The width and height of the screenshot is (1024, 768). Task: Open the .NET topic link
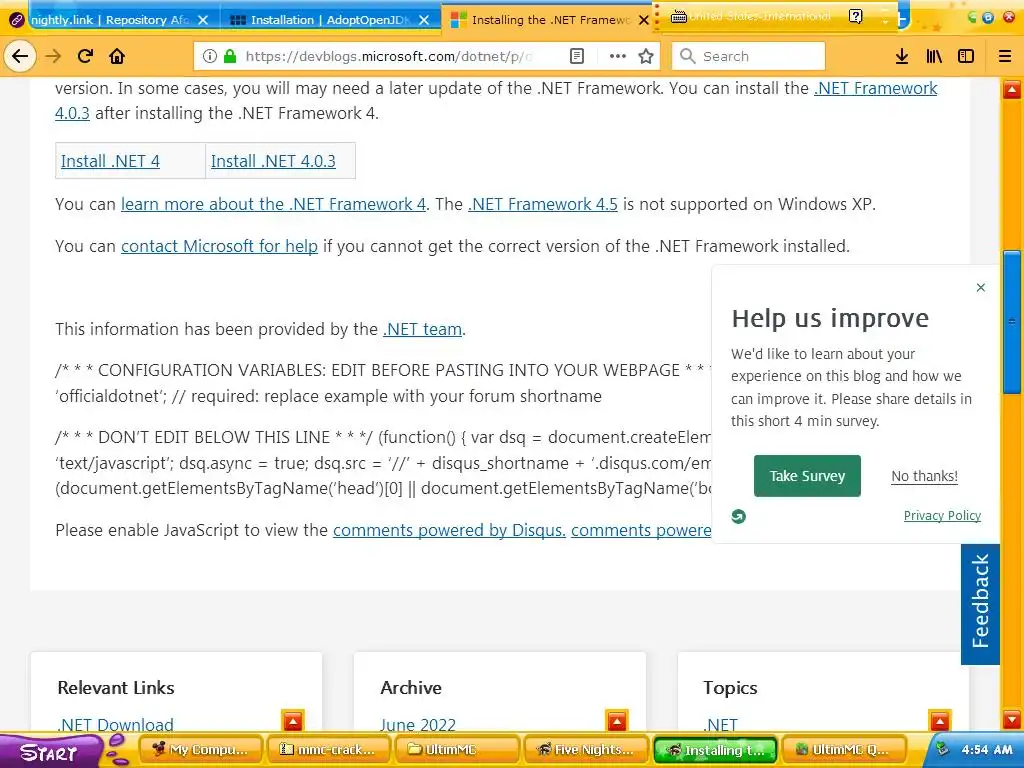pos(720,724)
